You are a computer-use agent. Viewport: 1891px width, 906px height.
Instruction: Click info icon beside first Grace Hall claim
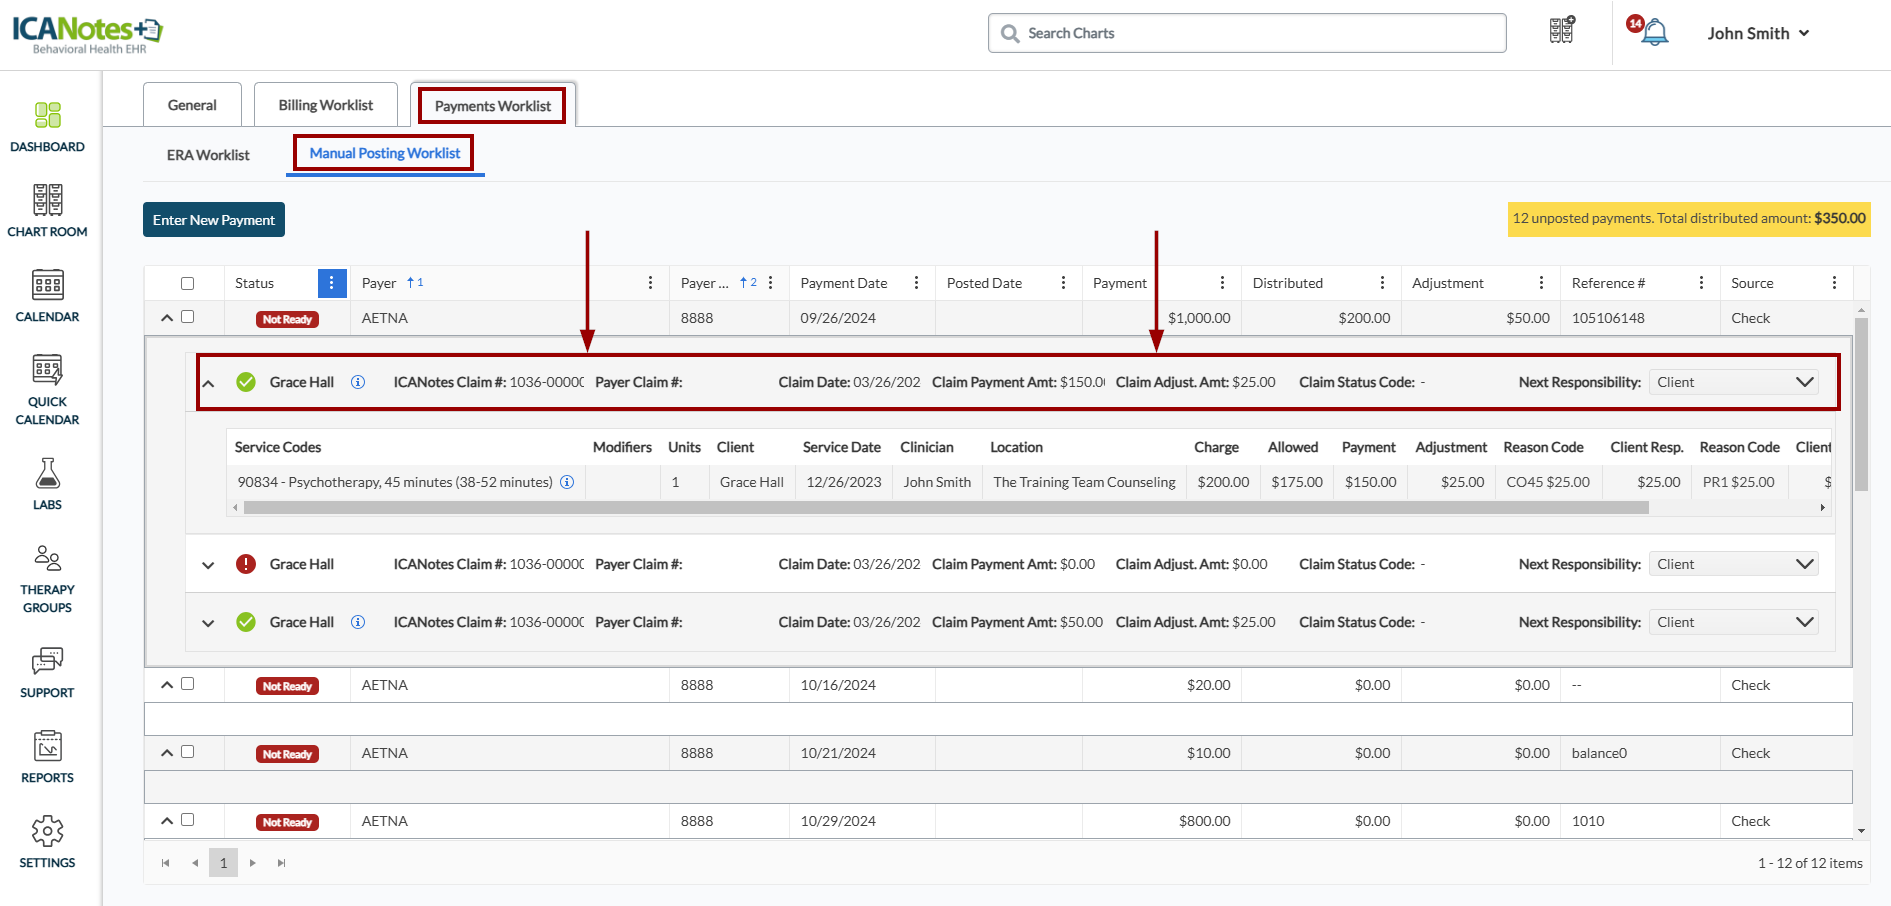[x=358, y=382]
